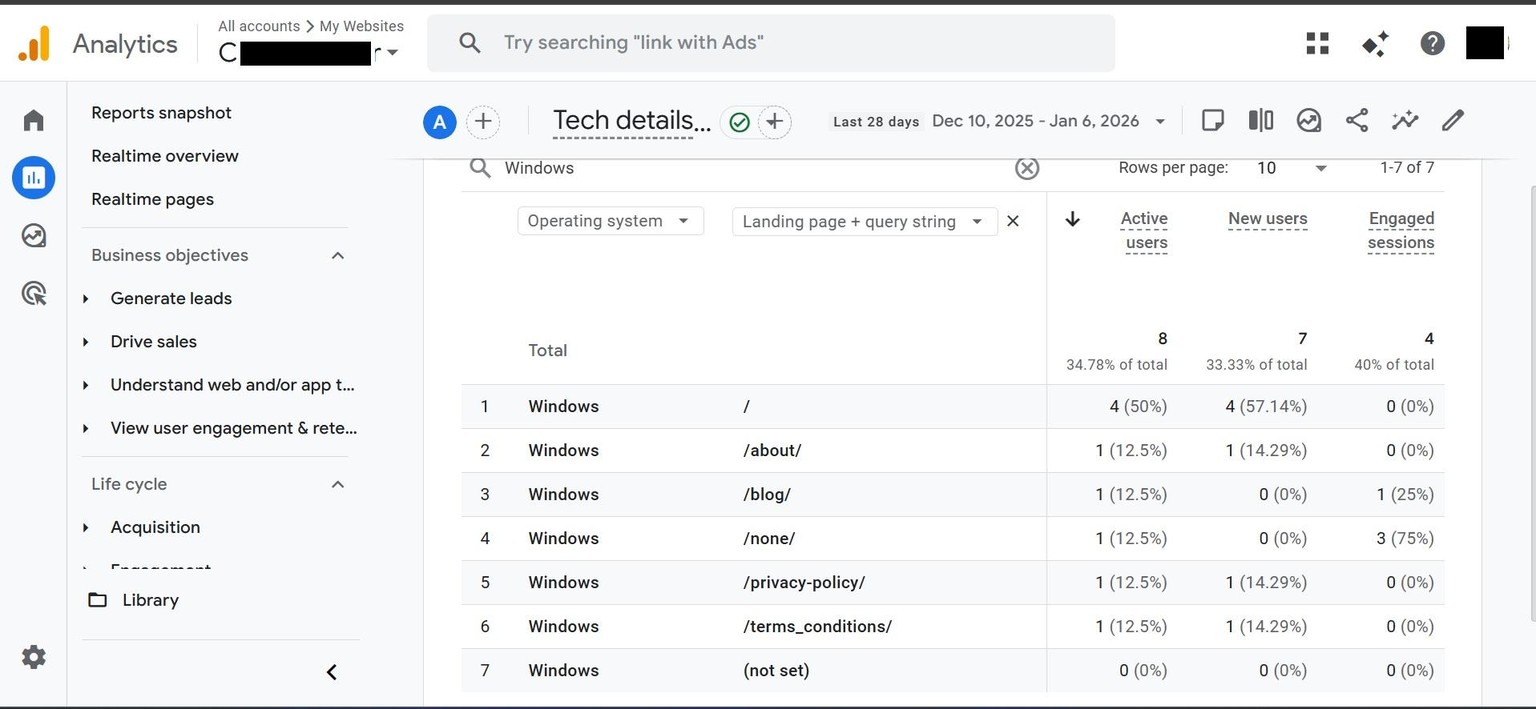This screenshot has height=709, width=1536.
Task: Click the sort descending arrow
Action: [1072, 219]
